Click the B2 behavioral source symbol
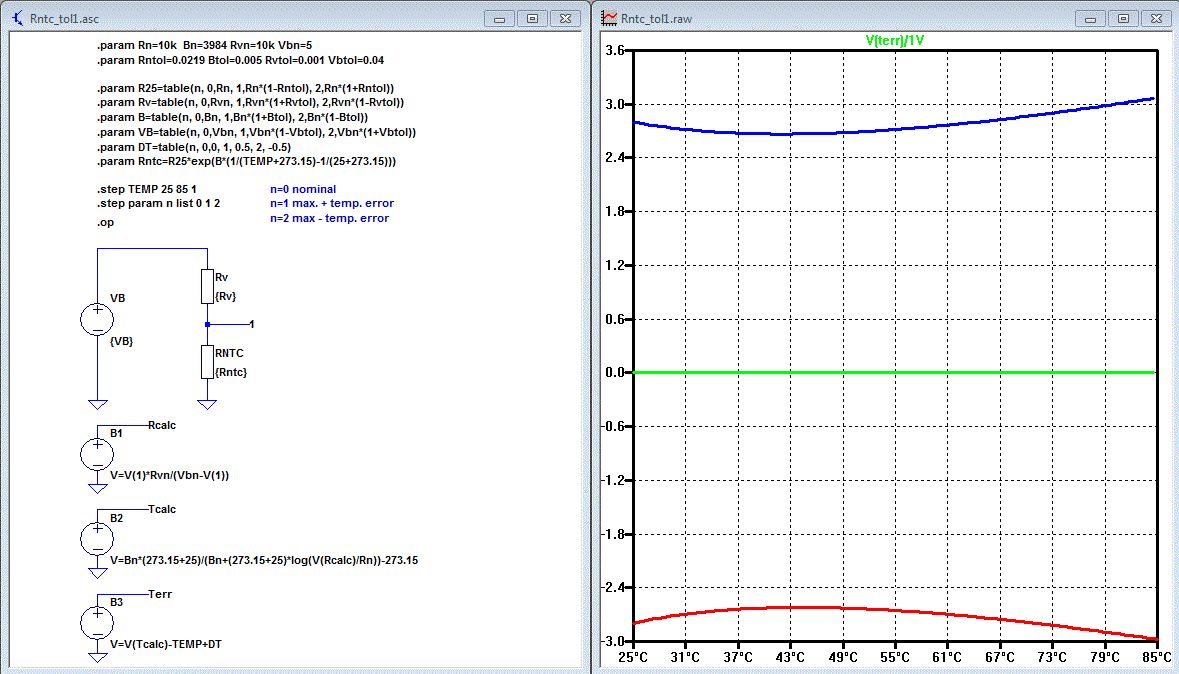Image resolution: width=1179 pixels, height=674 pixels. pyautogui.click(x=97, y=538)
